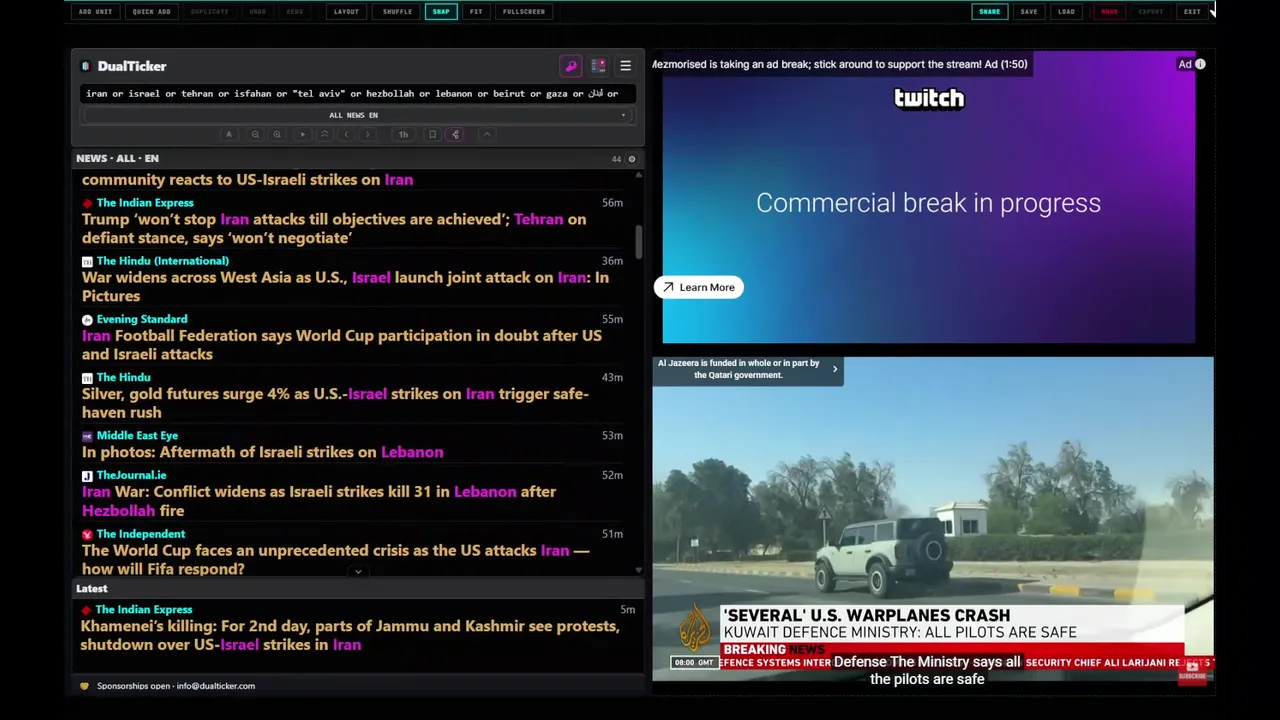The width and height of the screenshot is (1280, 720).
Task: Click the Share button in top bar
Action: 989,12
